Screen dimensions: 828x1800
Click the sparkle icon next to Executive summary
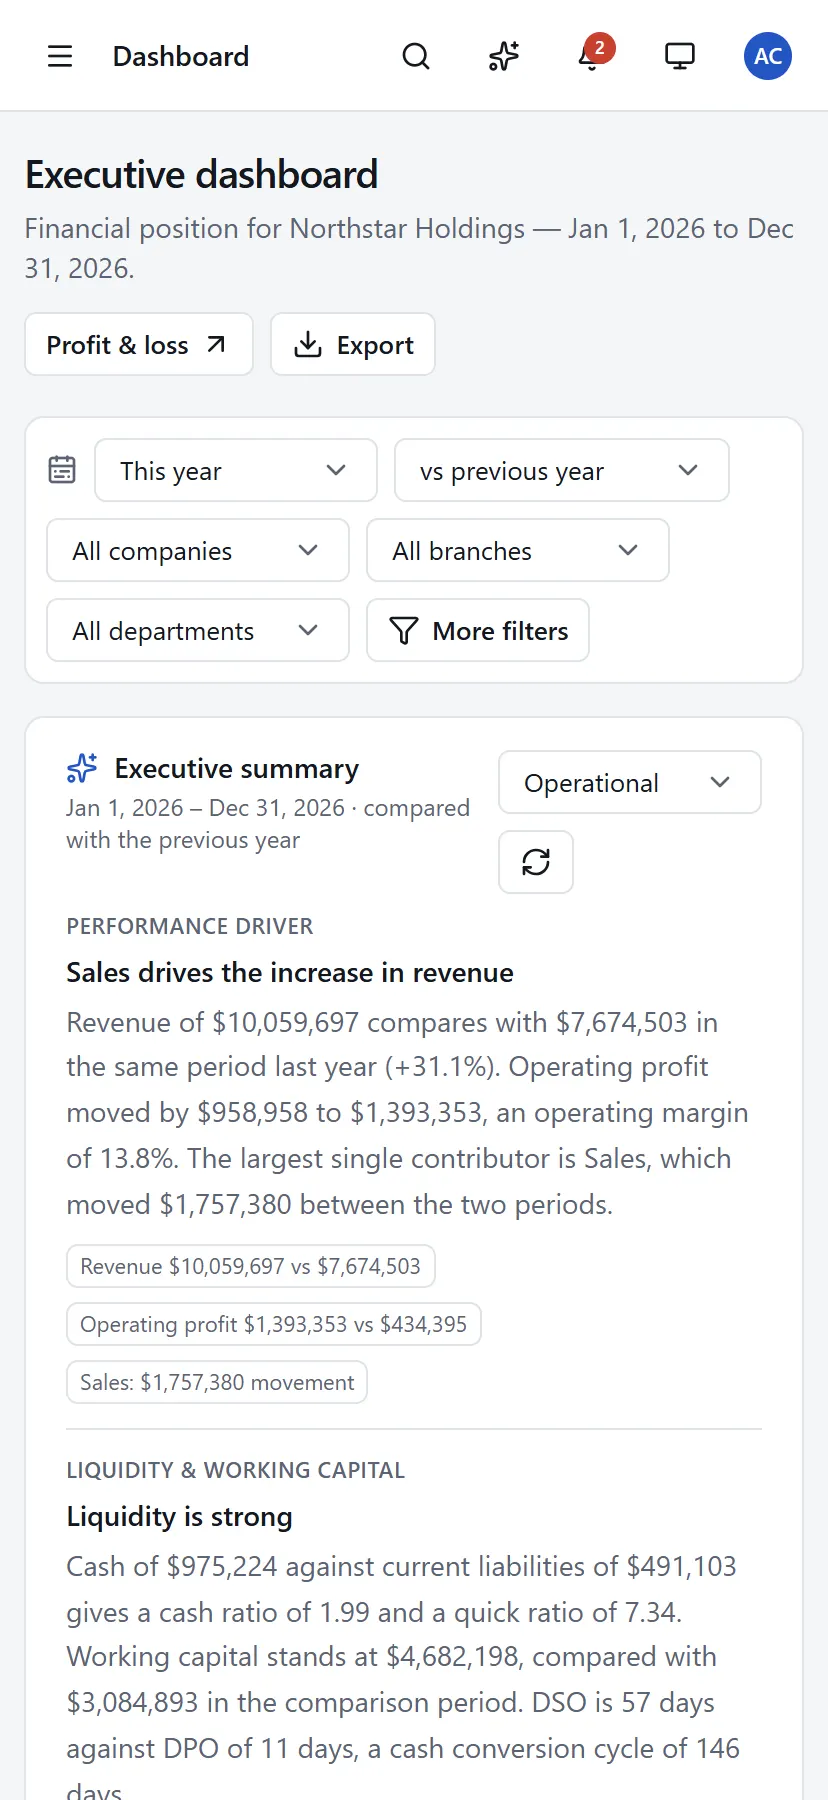[82, 768]
